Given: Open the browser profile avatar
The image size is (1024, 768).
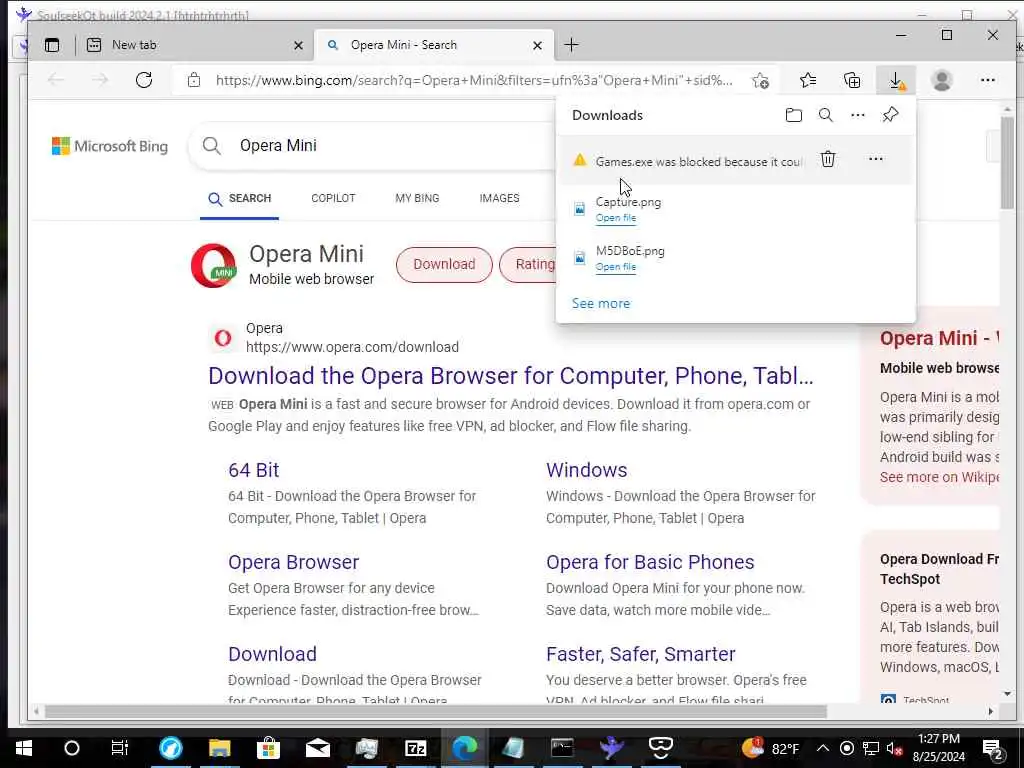Looking at the screenshot, I should pos(942,80).
